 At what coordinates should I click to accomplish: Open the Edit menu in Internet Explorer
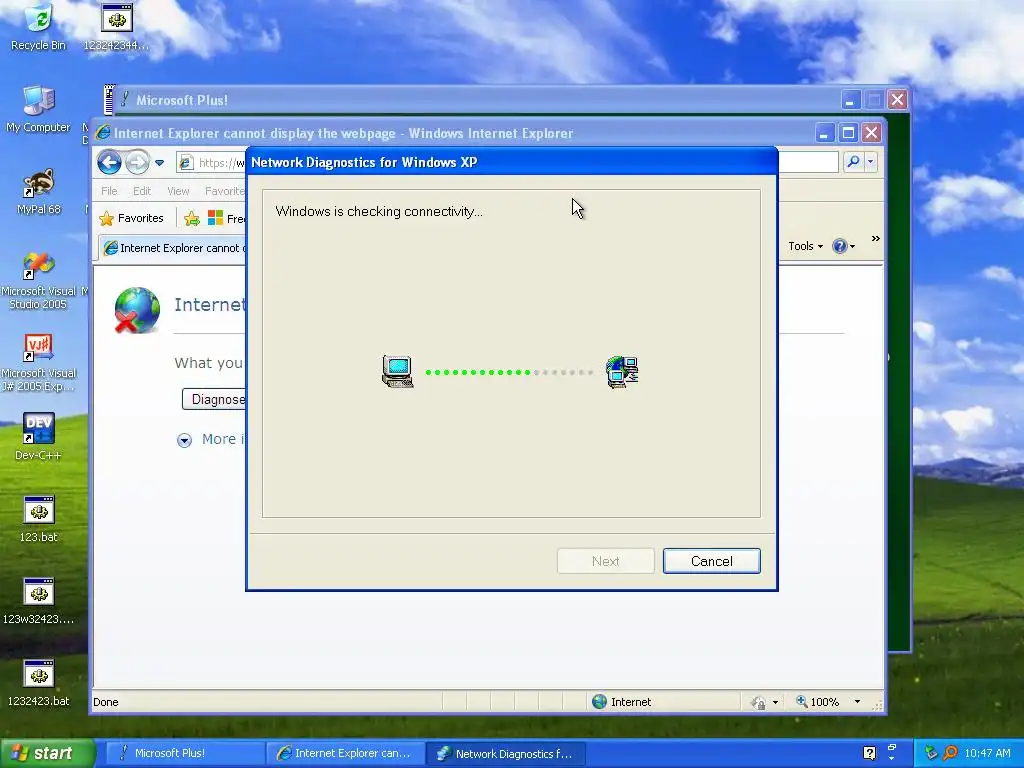[x=142, y=191]
